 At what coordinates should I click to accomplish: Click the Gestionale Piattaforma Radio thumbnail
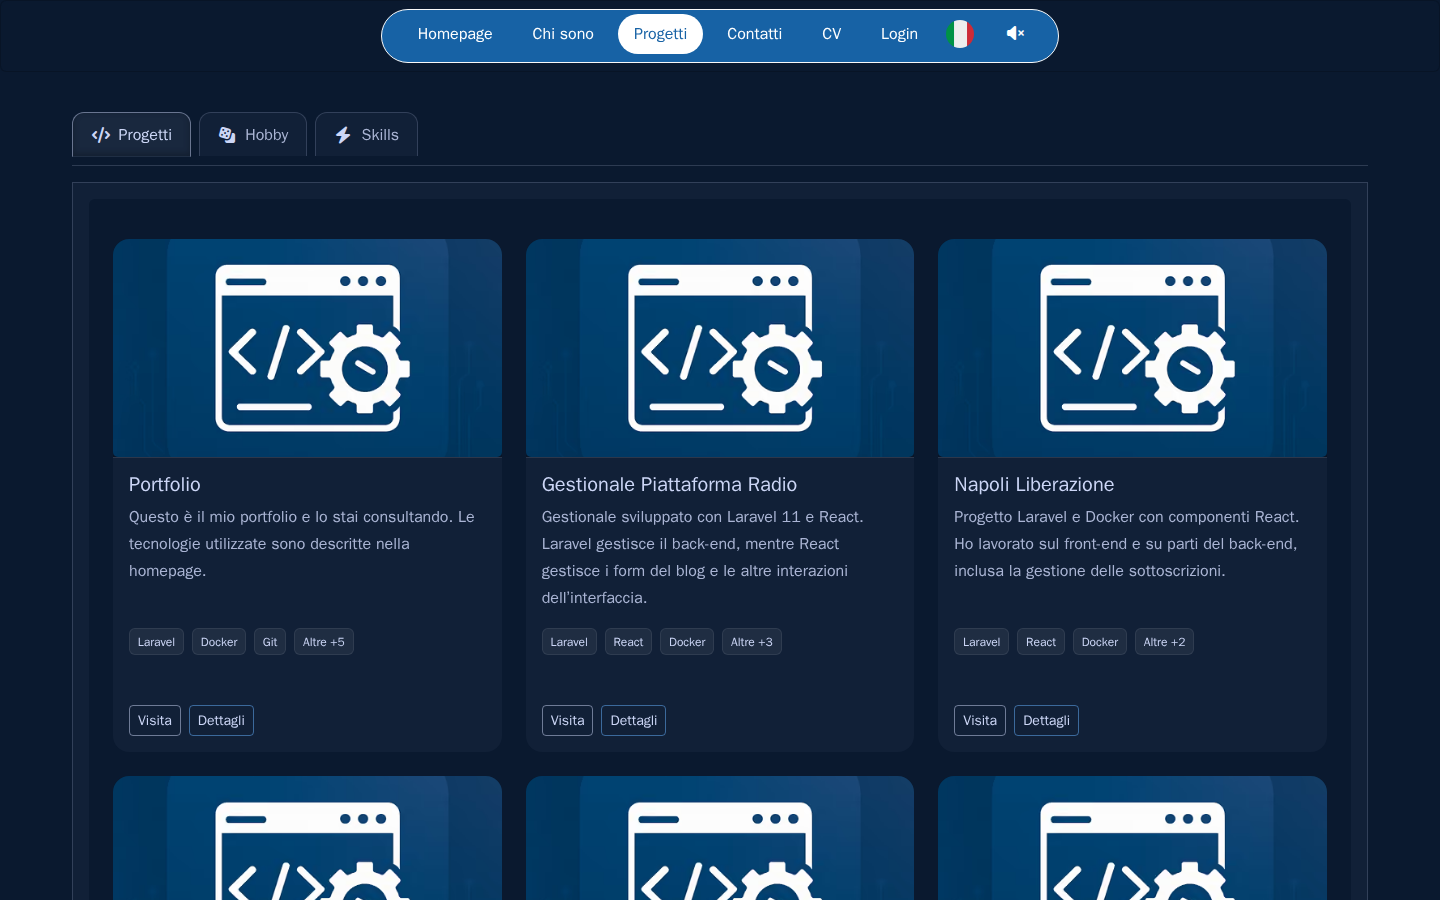pos(720,348)
